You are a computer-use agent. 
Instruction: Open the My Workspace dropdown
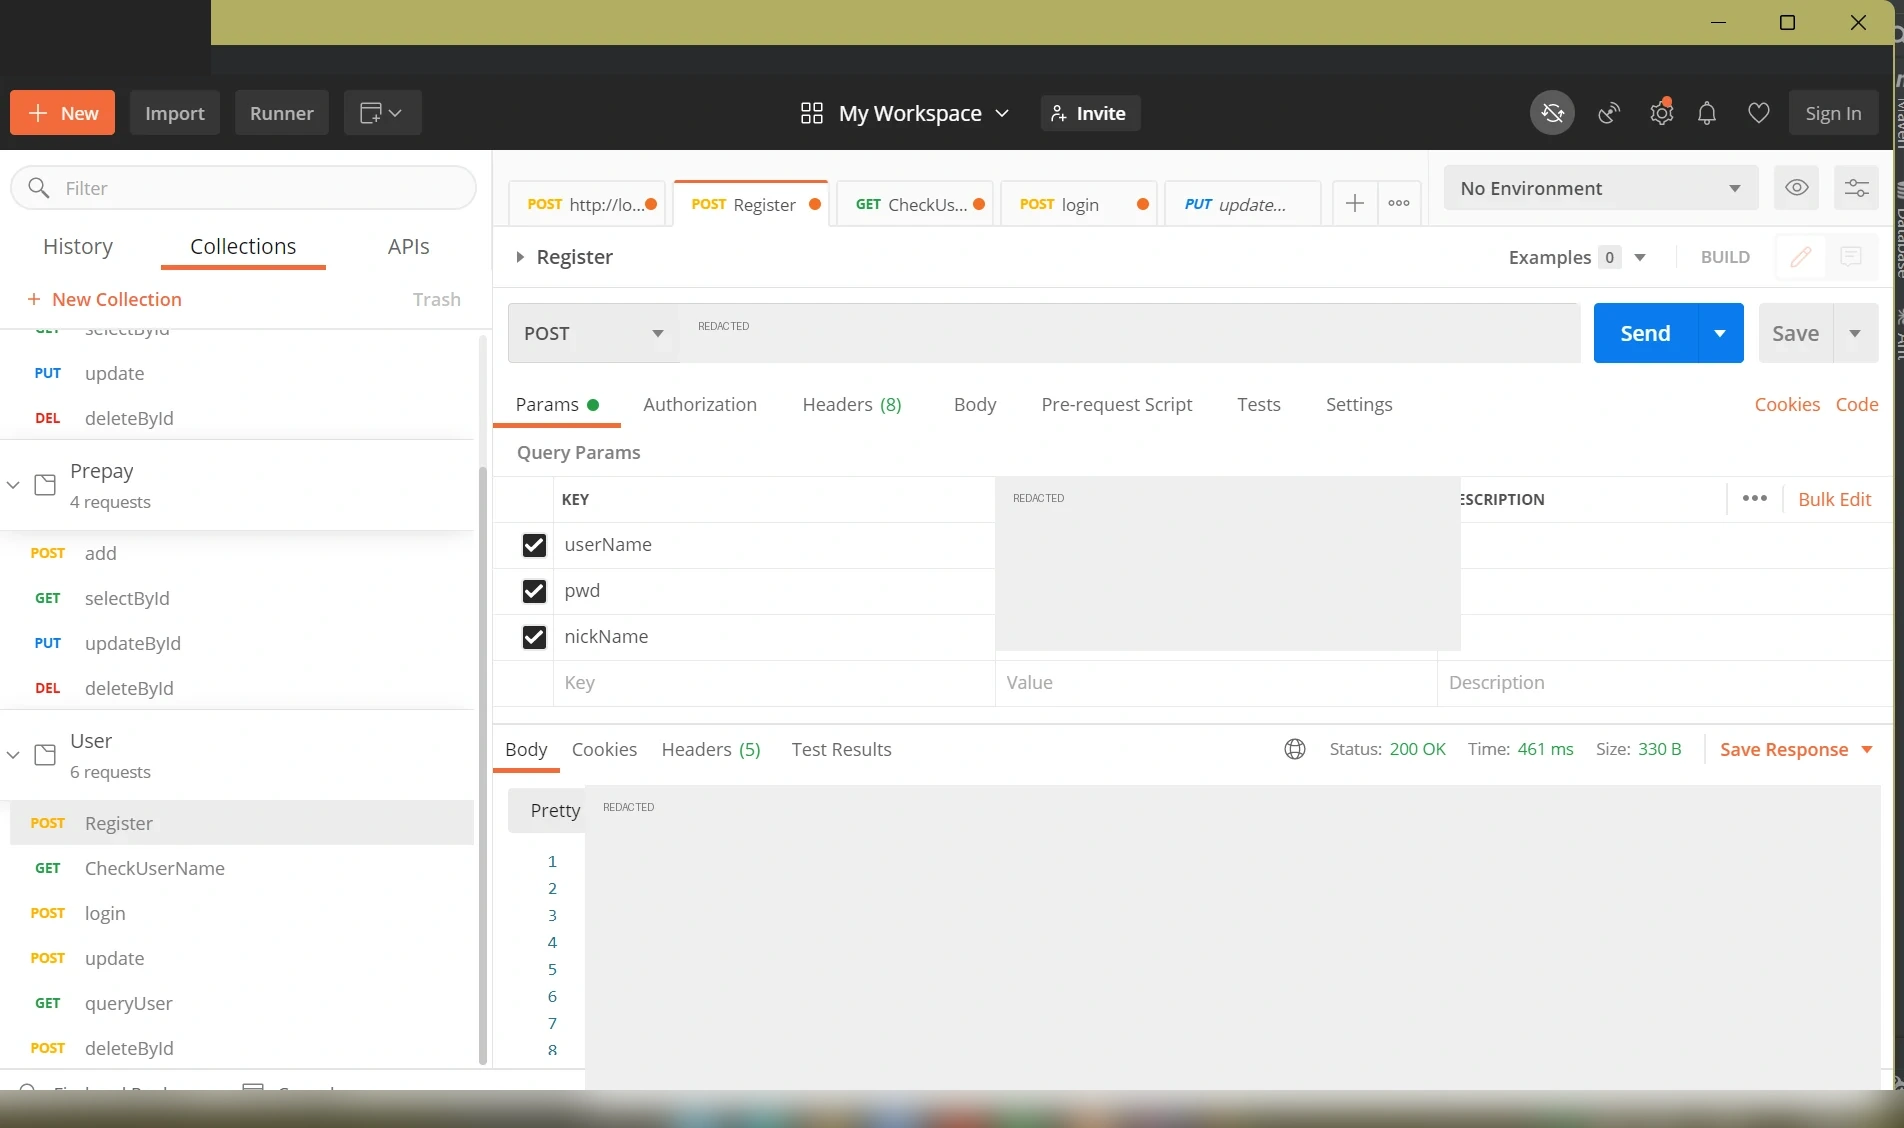coord(923,113)
